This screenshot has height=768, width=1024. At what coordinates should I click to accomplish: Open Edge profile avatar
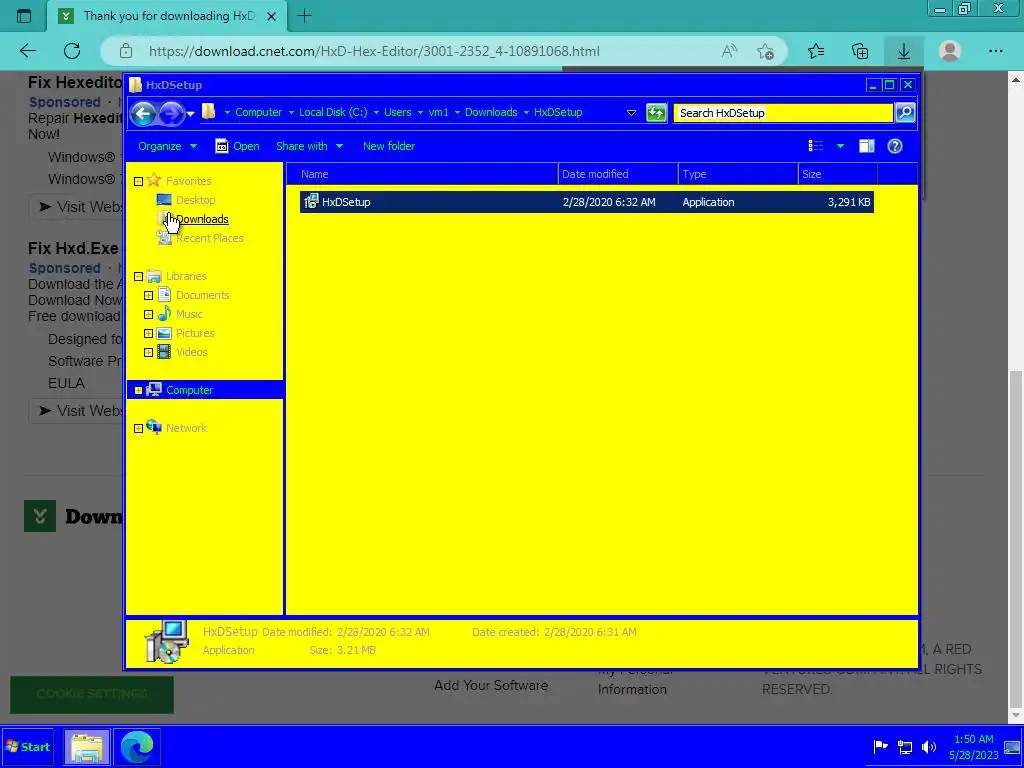950,51
